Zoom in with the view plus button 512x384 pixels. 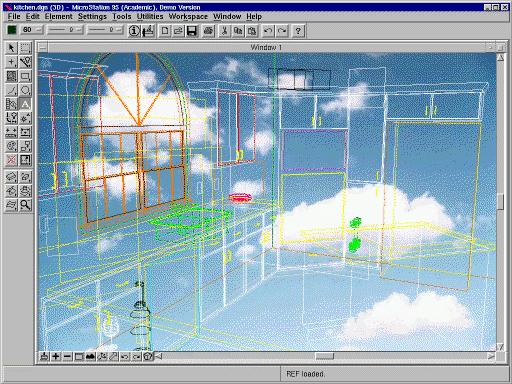pyautogui.click(x=56, y=357)
